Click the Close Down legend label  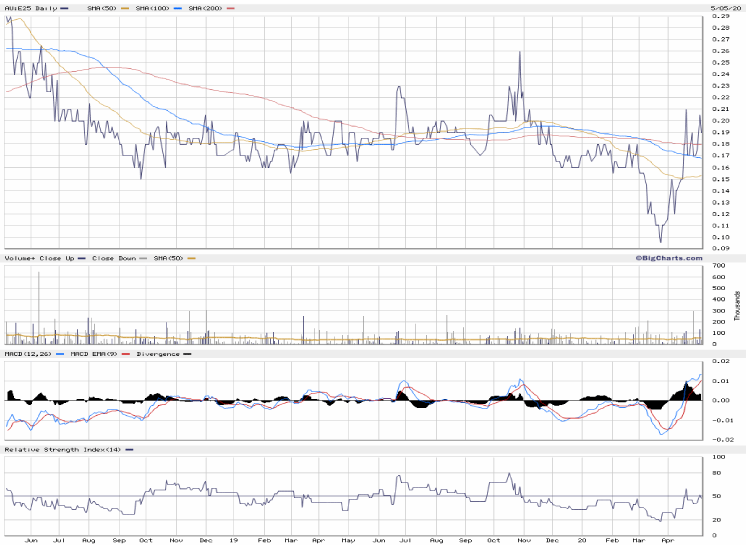[x=113, y=258]
